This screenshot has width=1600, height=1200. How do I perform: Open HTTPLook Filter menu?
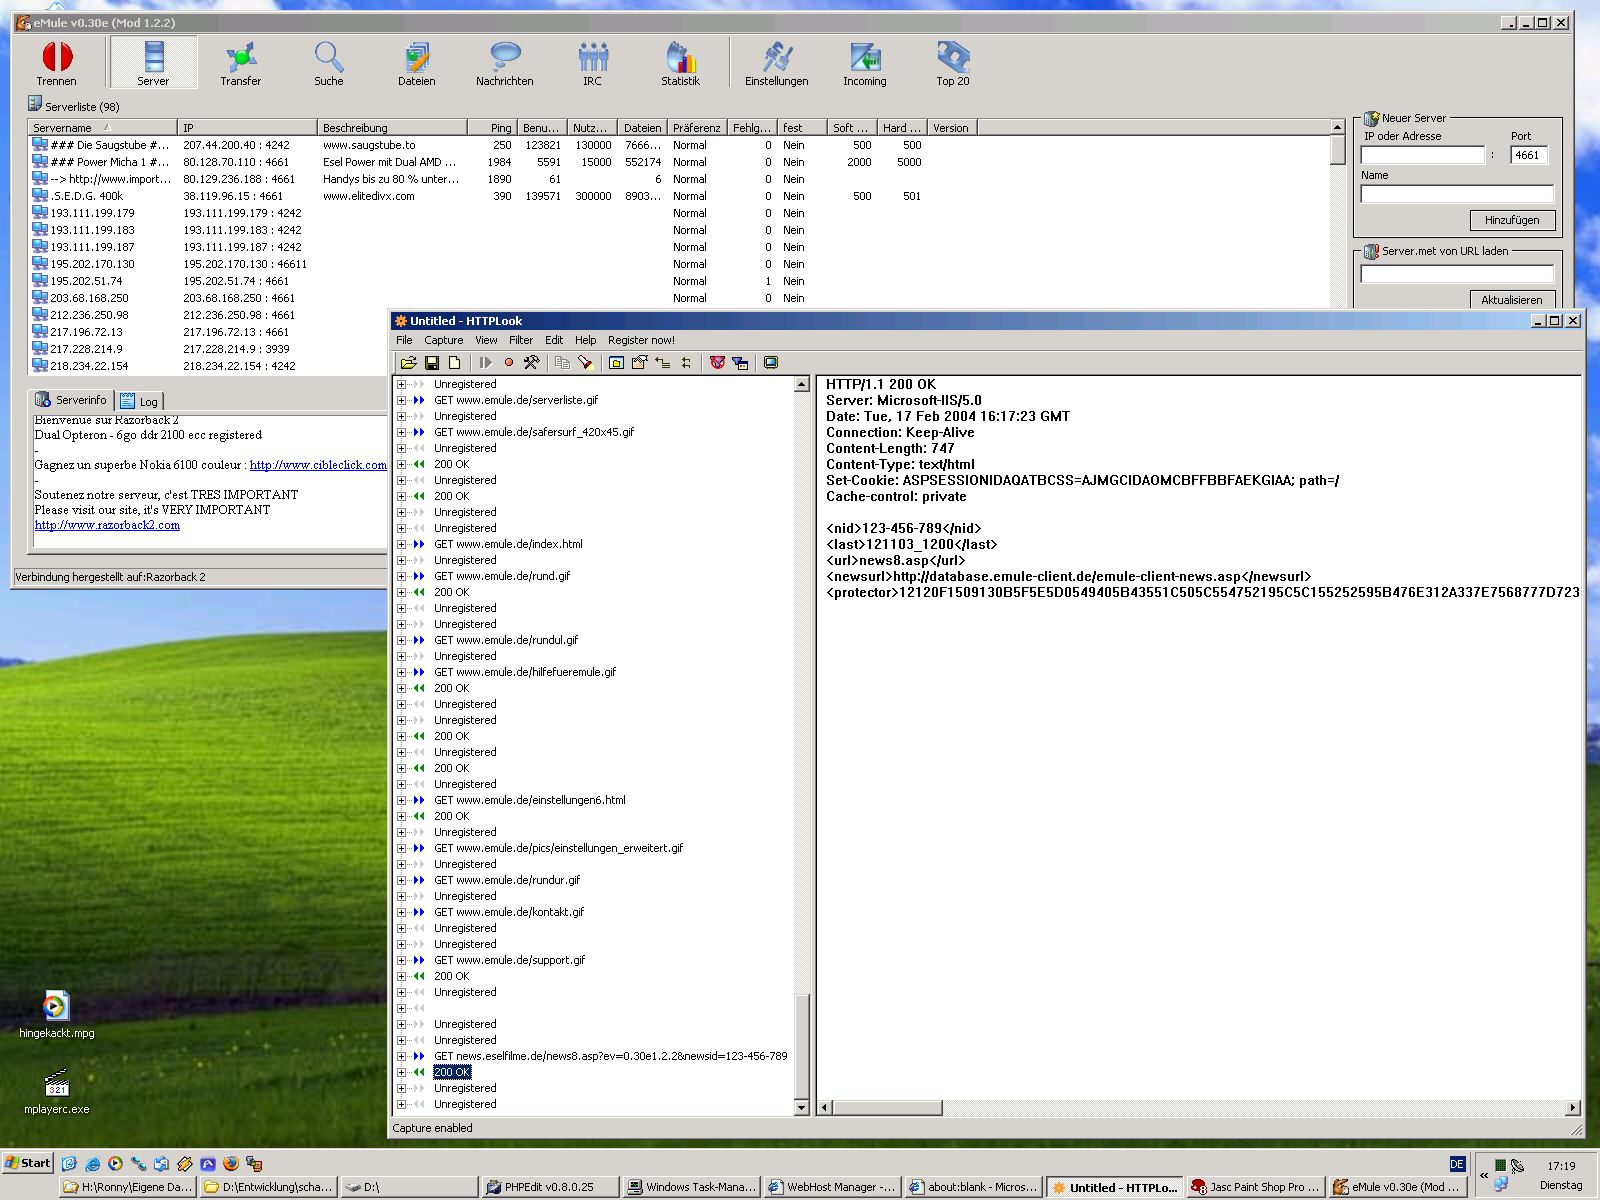521,340
